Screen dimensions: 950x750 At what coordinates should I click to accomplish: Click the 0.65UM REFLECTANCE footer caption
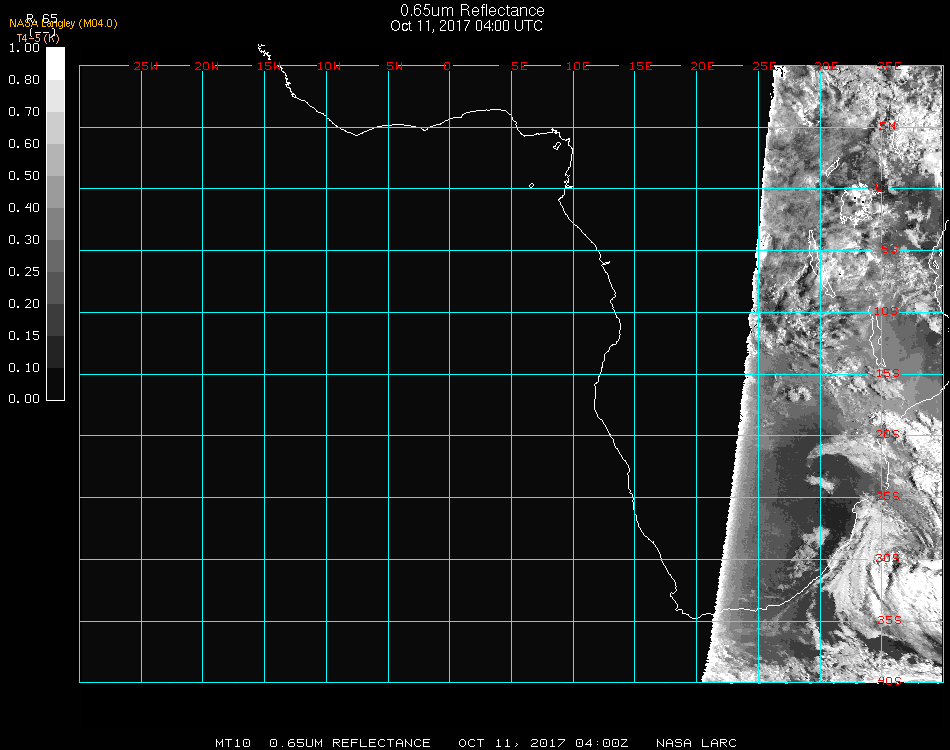[350, 743]
